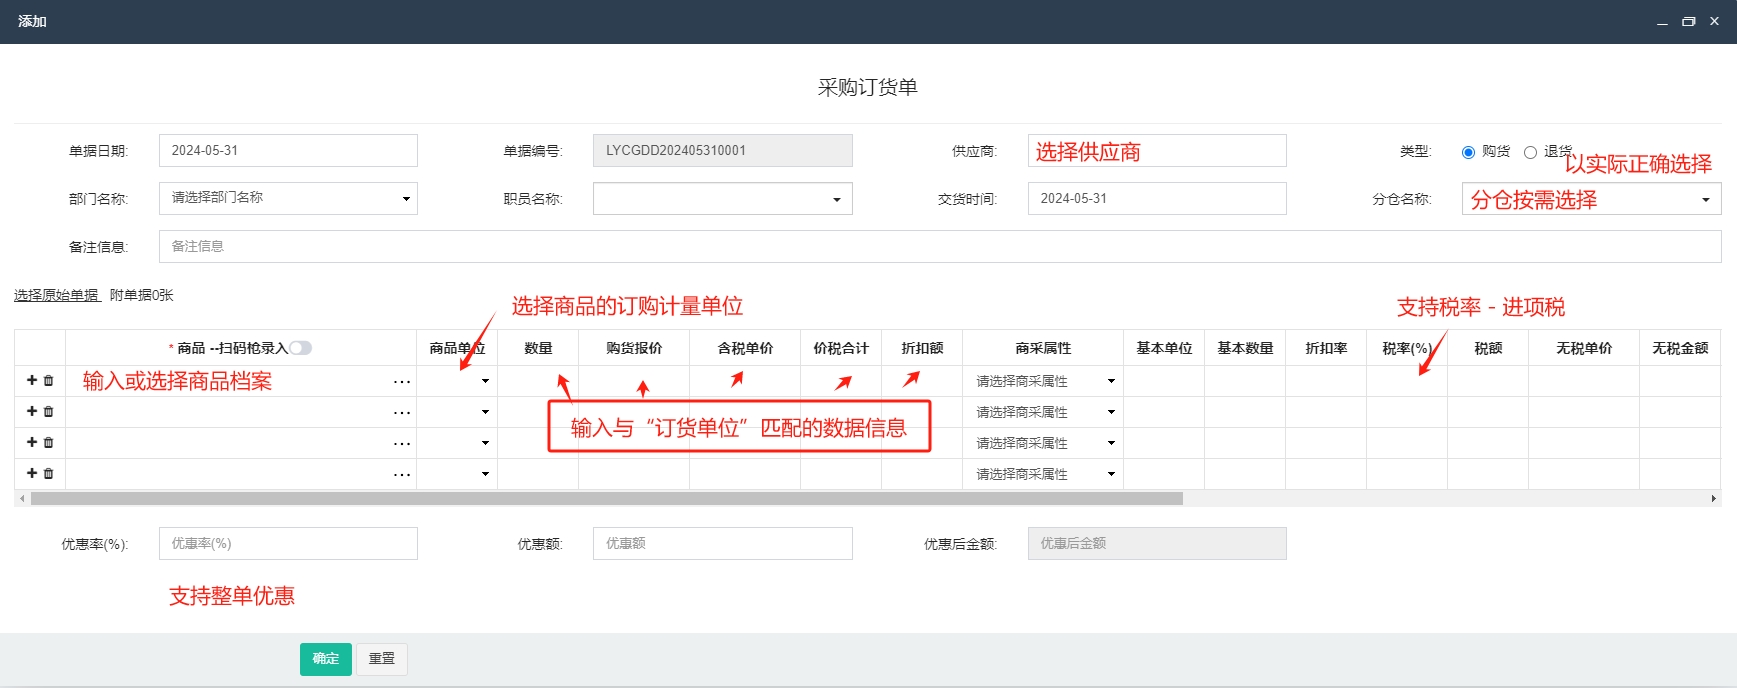The height and width of the screenshot is (688, 1737).
Task: Click the plus icon in first product row
Action: (32, 381)
